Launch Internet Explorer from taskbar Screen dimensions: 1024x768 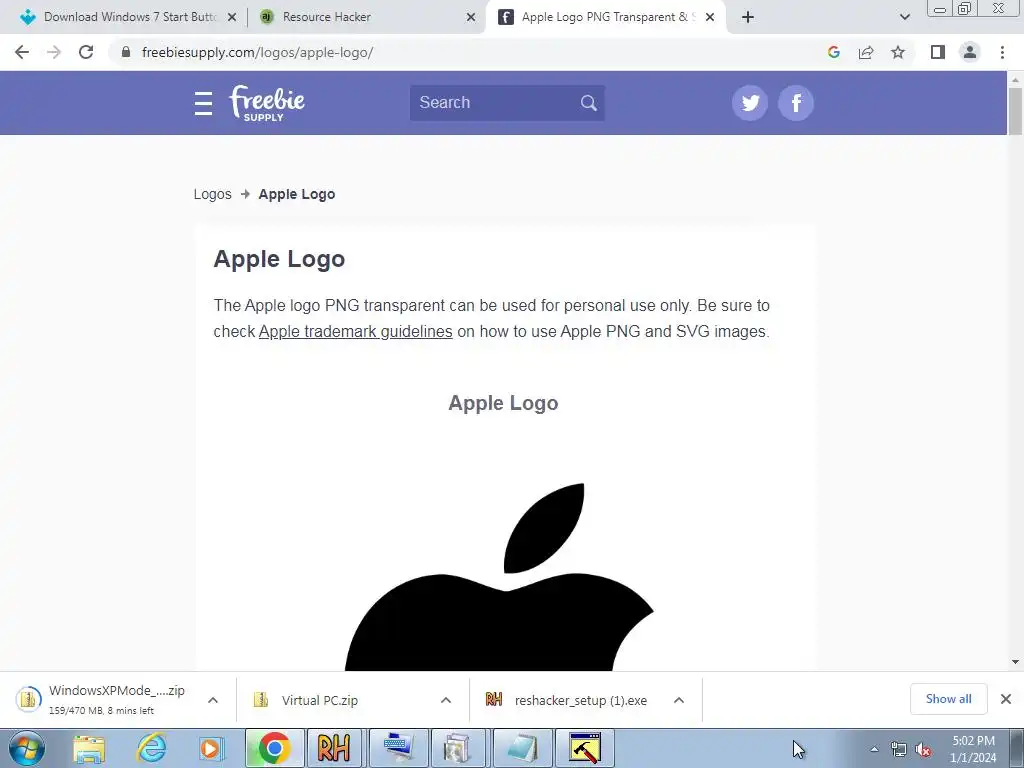[151, 748]
